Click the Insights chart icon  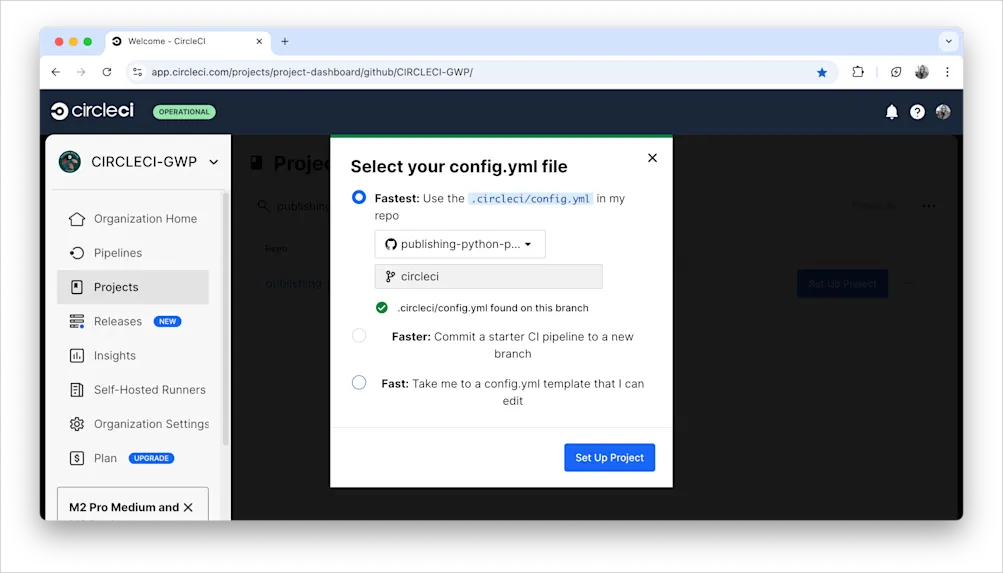tap(77, 356)
